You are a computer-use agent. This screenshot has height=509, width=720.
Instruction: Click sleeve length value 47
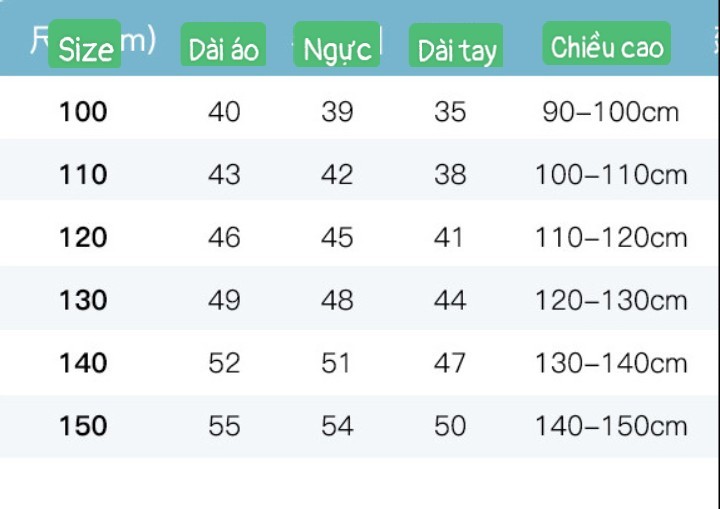tap(450, 363)
